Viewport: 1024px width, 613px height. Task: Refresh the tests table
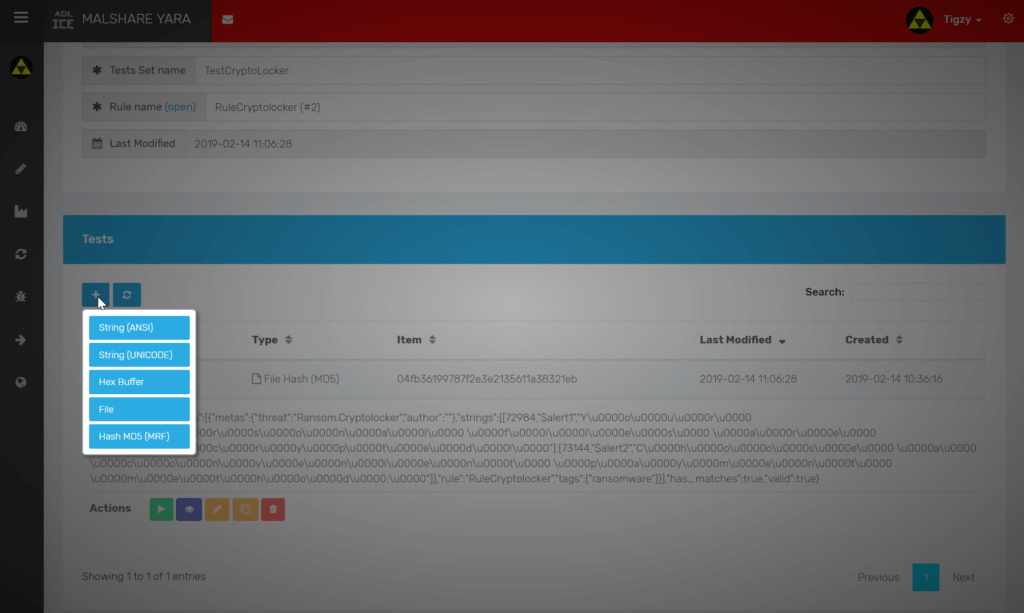pyautogui.click(x=127, y=294)
